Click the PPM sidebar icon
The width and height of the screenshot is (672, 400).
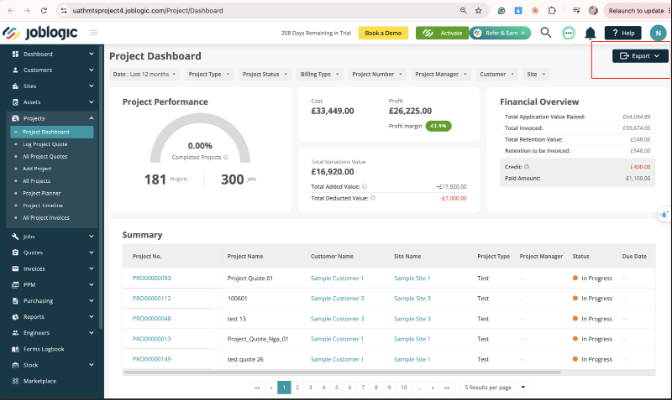pos(15,285)
